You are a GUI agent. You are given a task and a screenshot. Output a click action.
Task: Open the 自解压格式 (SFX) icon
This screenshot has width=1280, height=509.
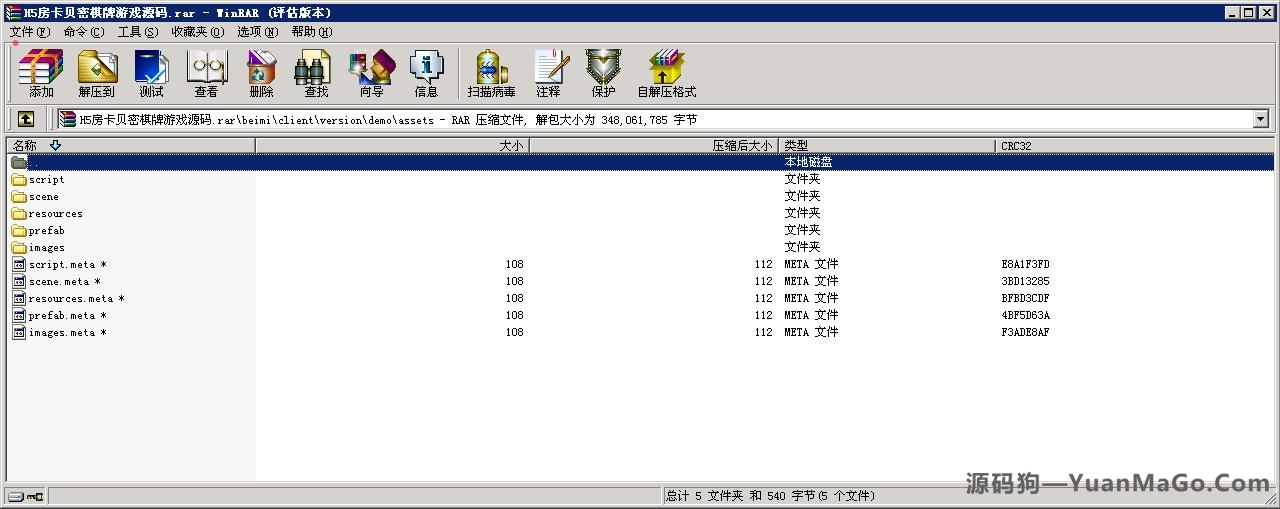(x=666, y=74)
